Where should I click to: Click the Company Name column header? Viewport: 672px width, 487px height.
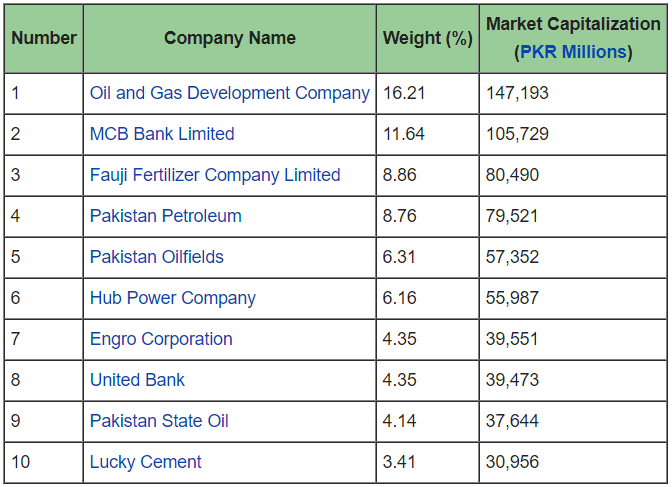tap(230, 38)
